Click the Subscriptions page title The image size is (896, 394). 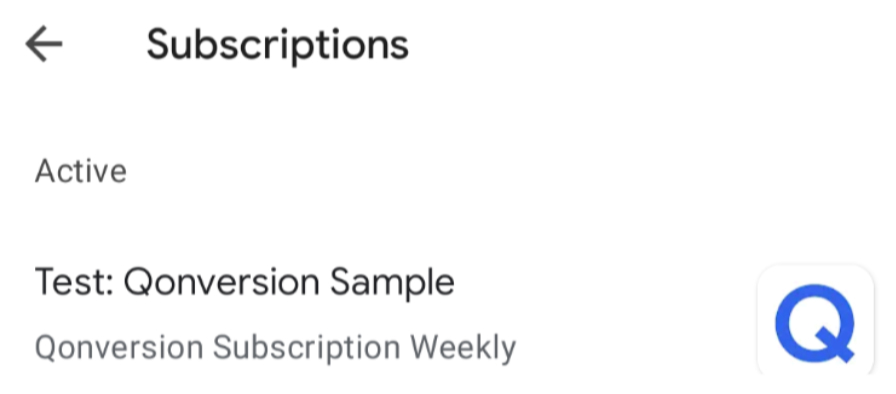[x=278, y=45]
